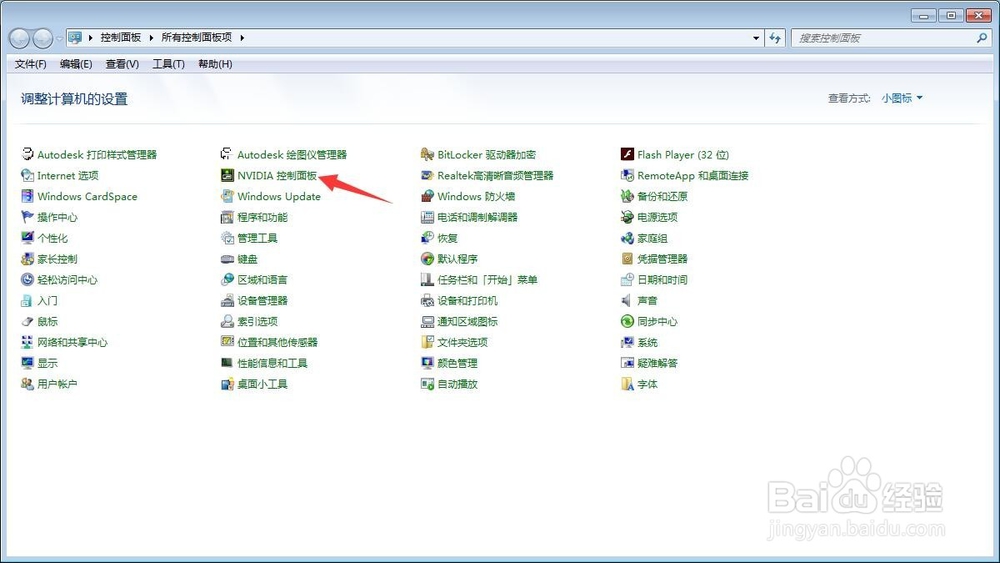Click the Windows Update icon
The height and width of the screenshot is (563, 1000).
(227, 196)
